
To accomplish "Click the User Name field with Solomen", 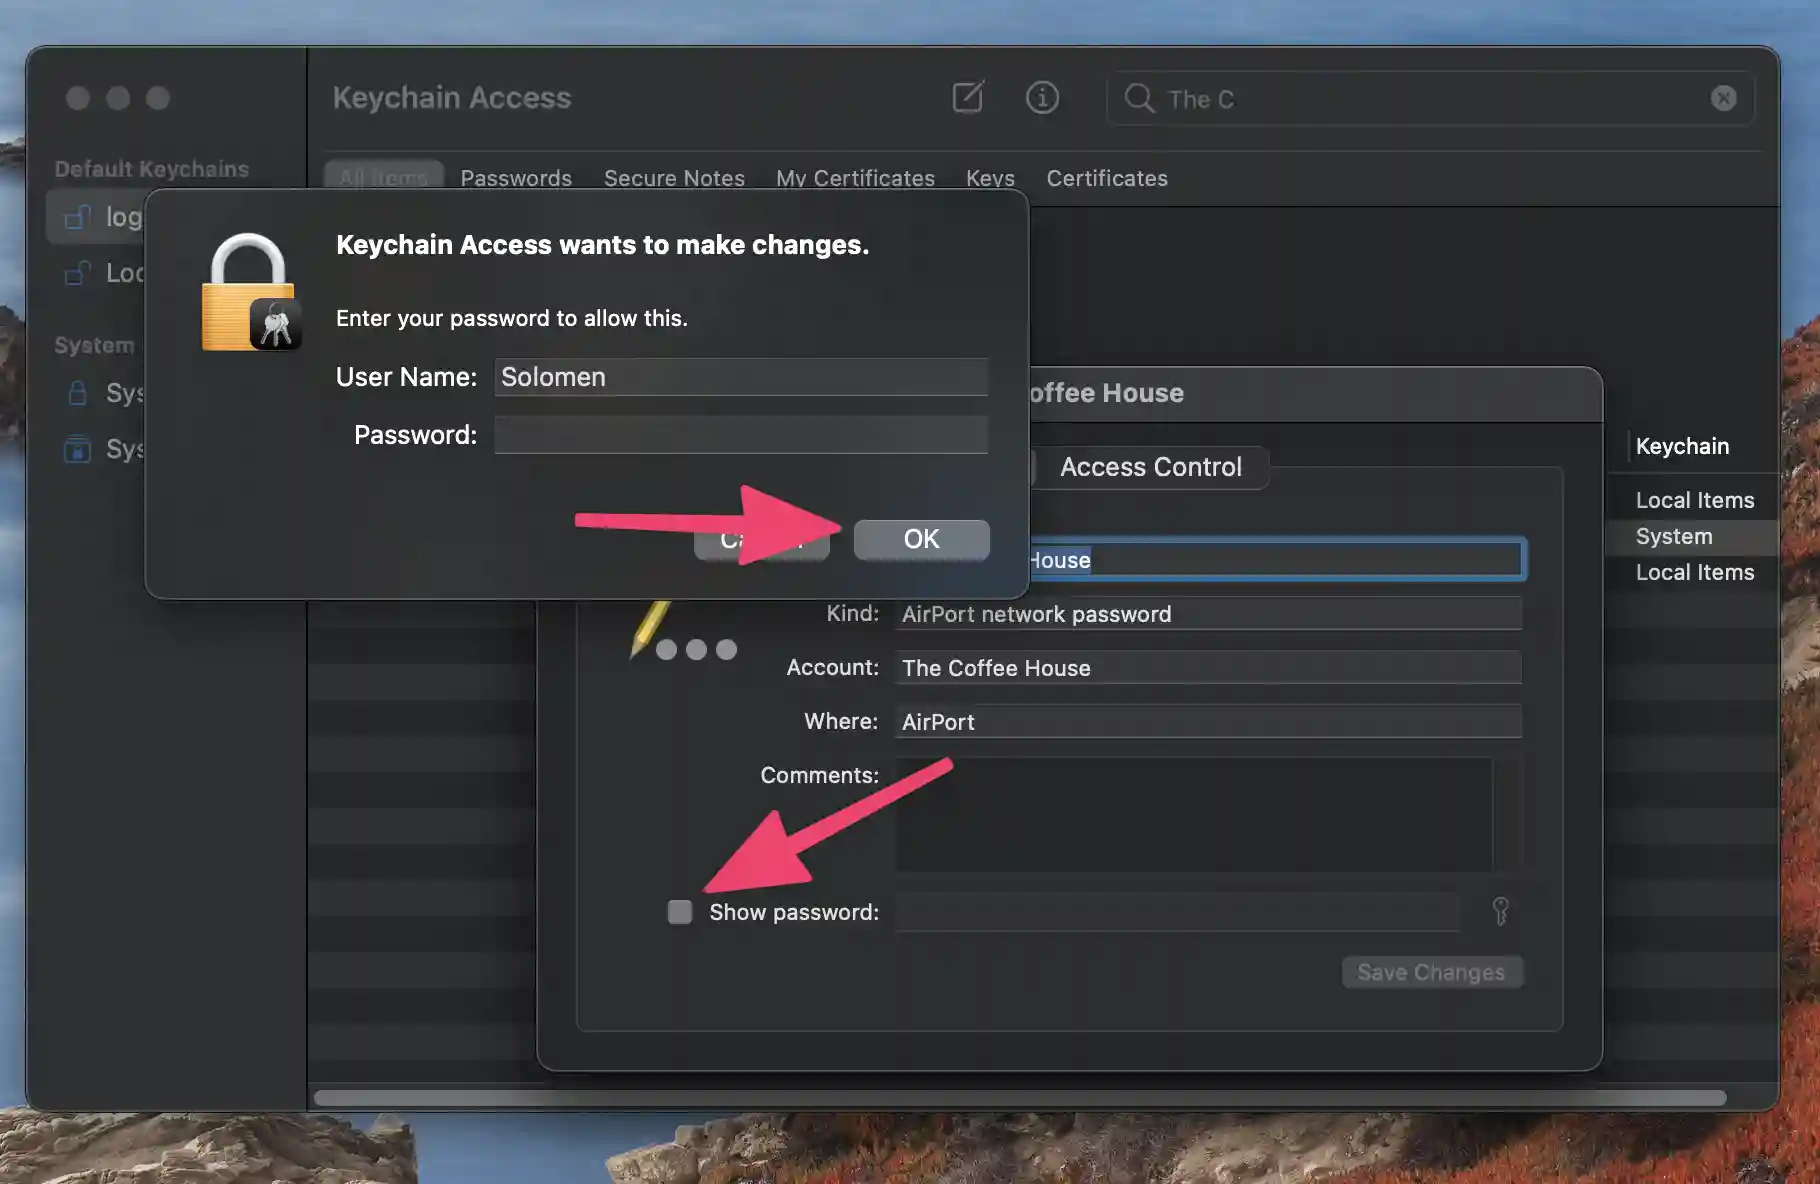I will pyautogui.click(x=741, y=377).
